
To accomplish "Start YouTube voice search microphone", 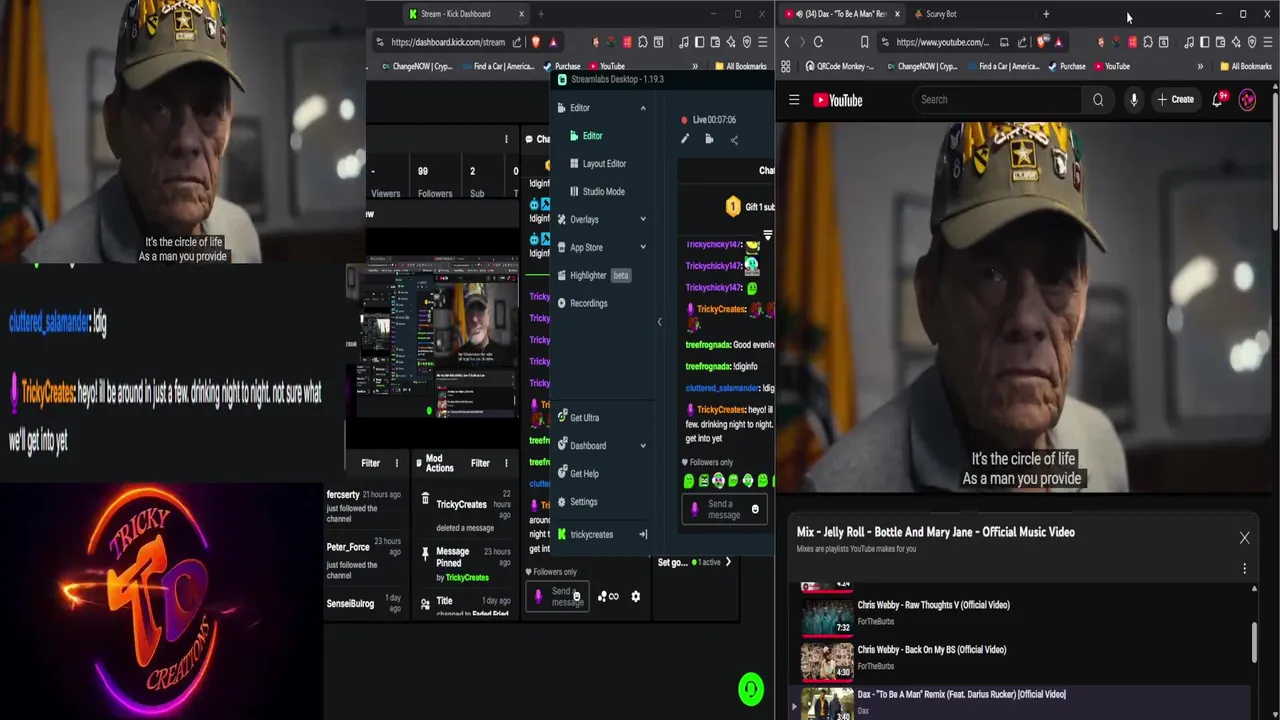I will [1133, 100].
